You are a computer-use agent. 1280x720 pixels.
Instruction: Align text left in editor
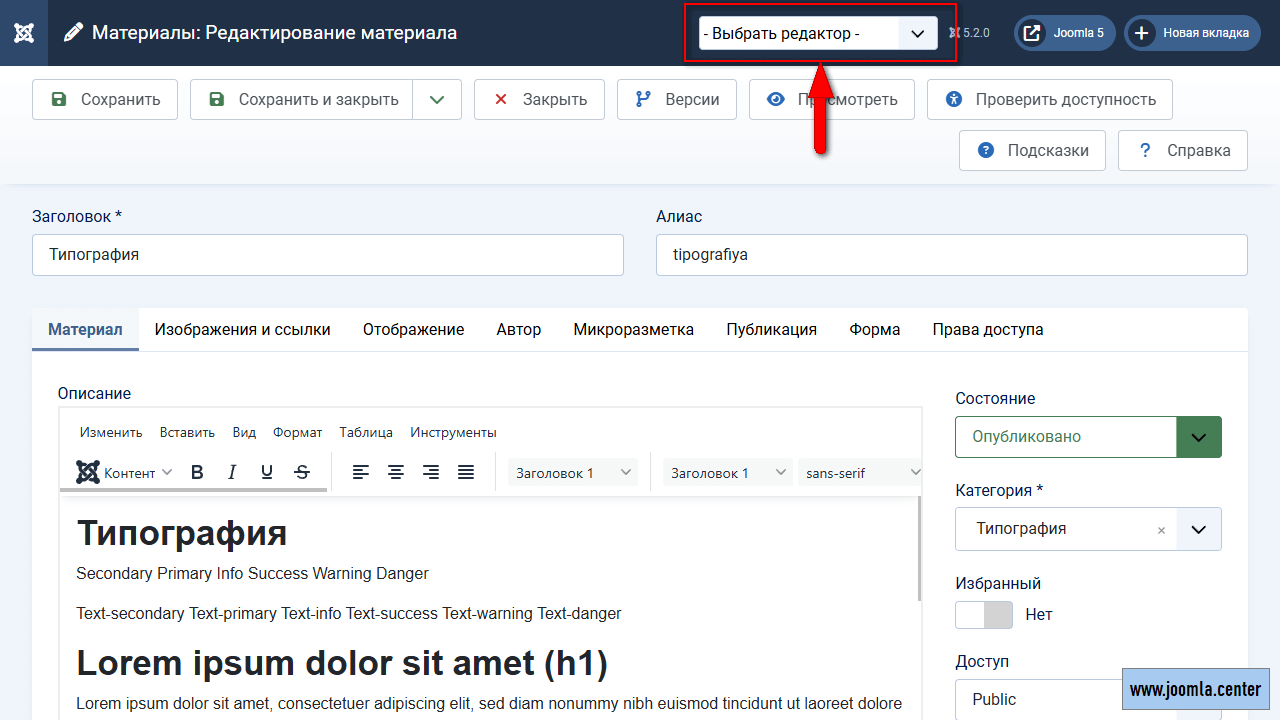[x=361, y=473]
